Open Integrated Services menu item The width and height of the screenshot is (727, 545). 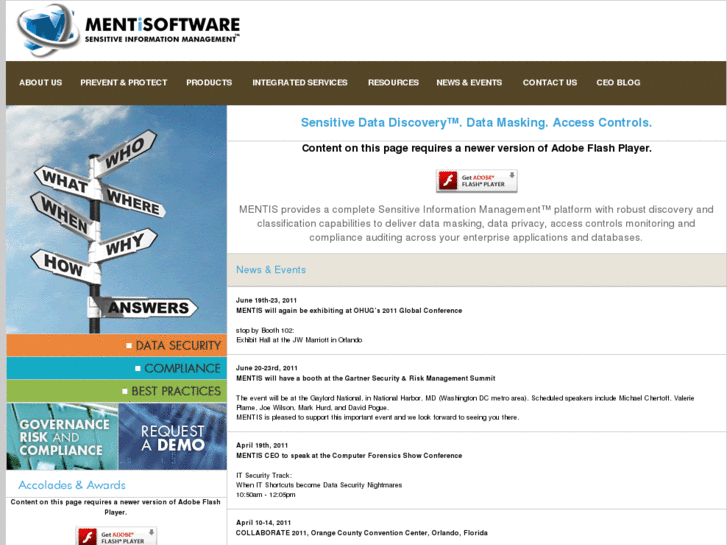tap(300, 83)
